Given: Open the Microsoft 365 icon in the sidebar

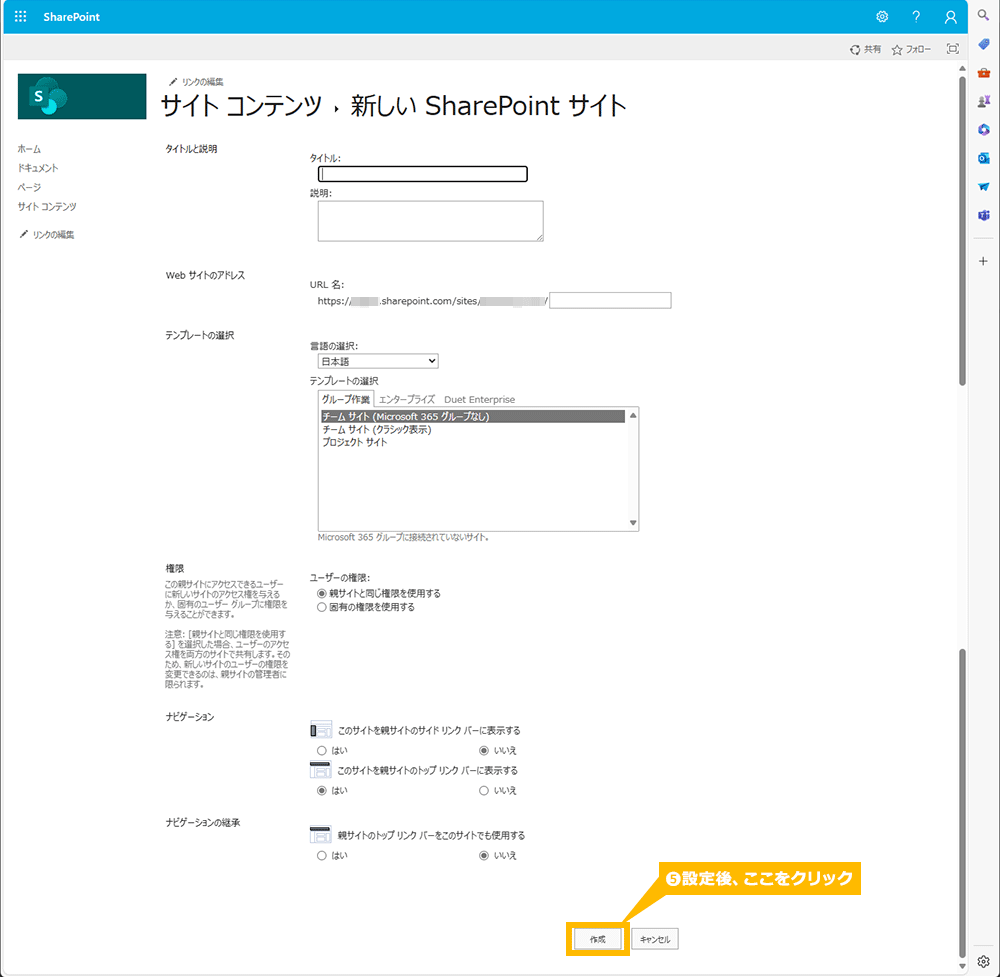Looking at the screenshot, I should click(x=983, y=129).
